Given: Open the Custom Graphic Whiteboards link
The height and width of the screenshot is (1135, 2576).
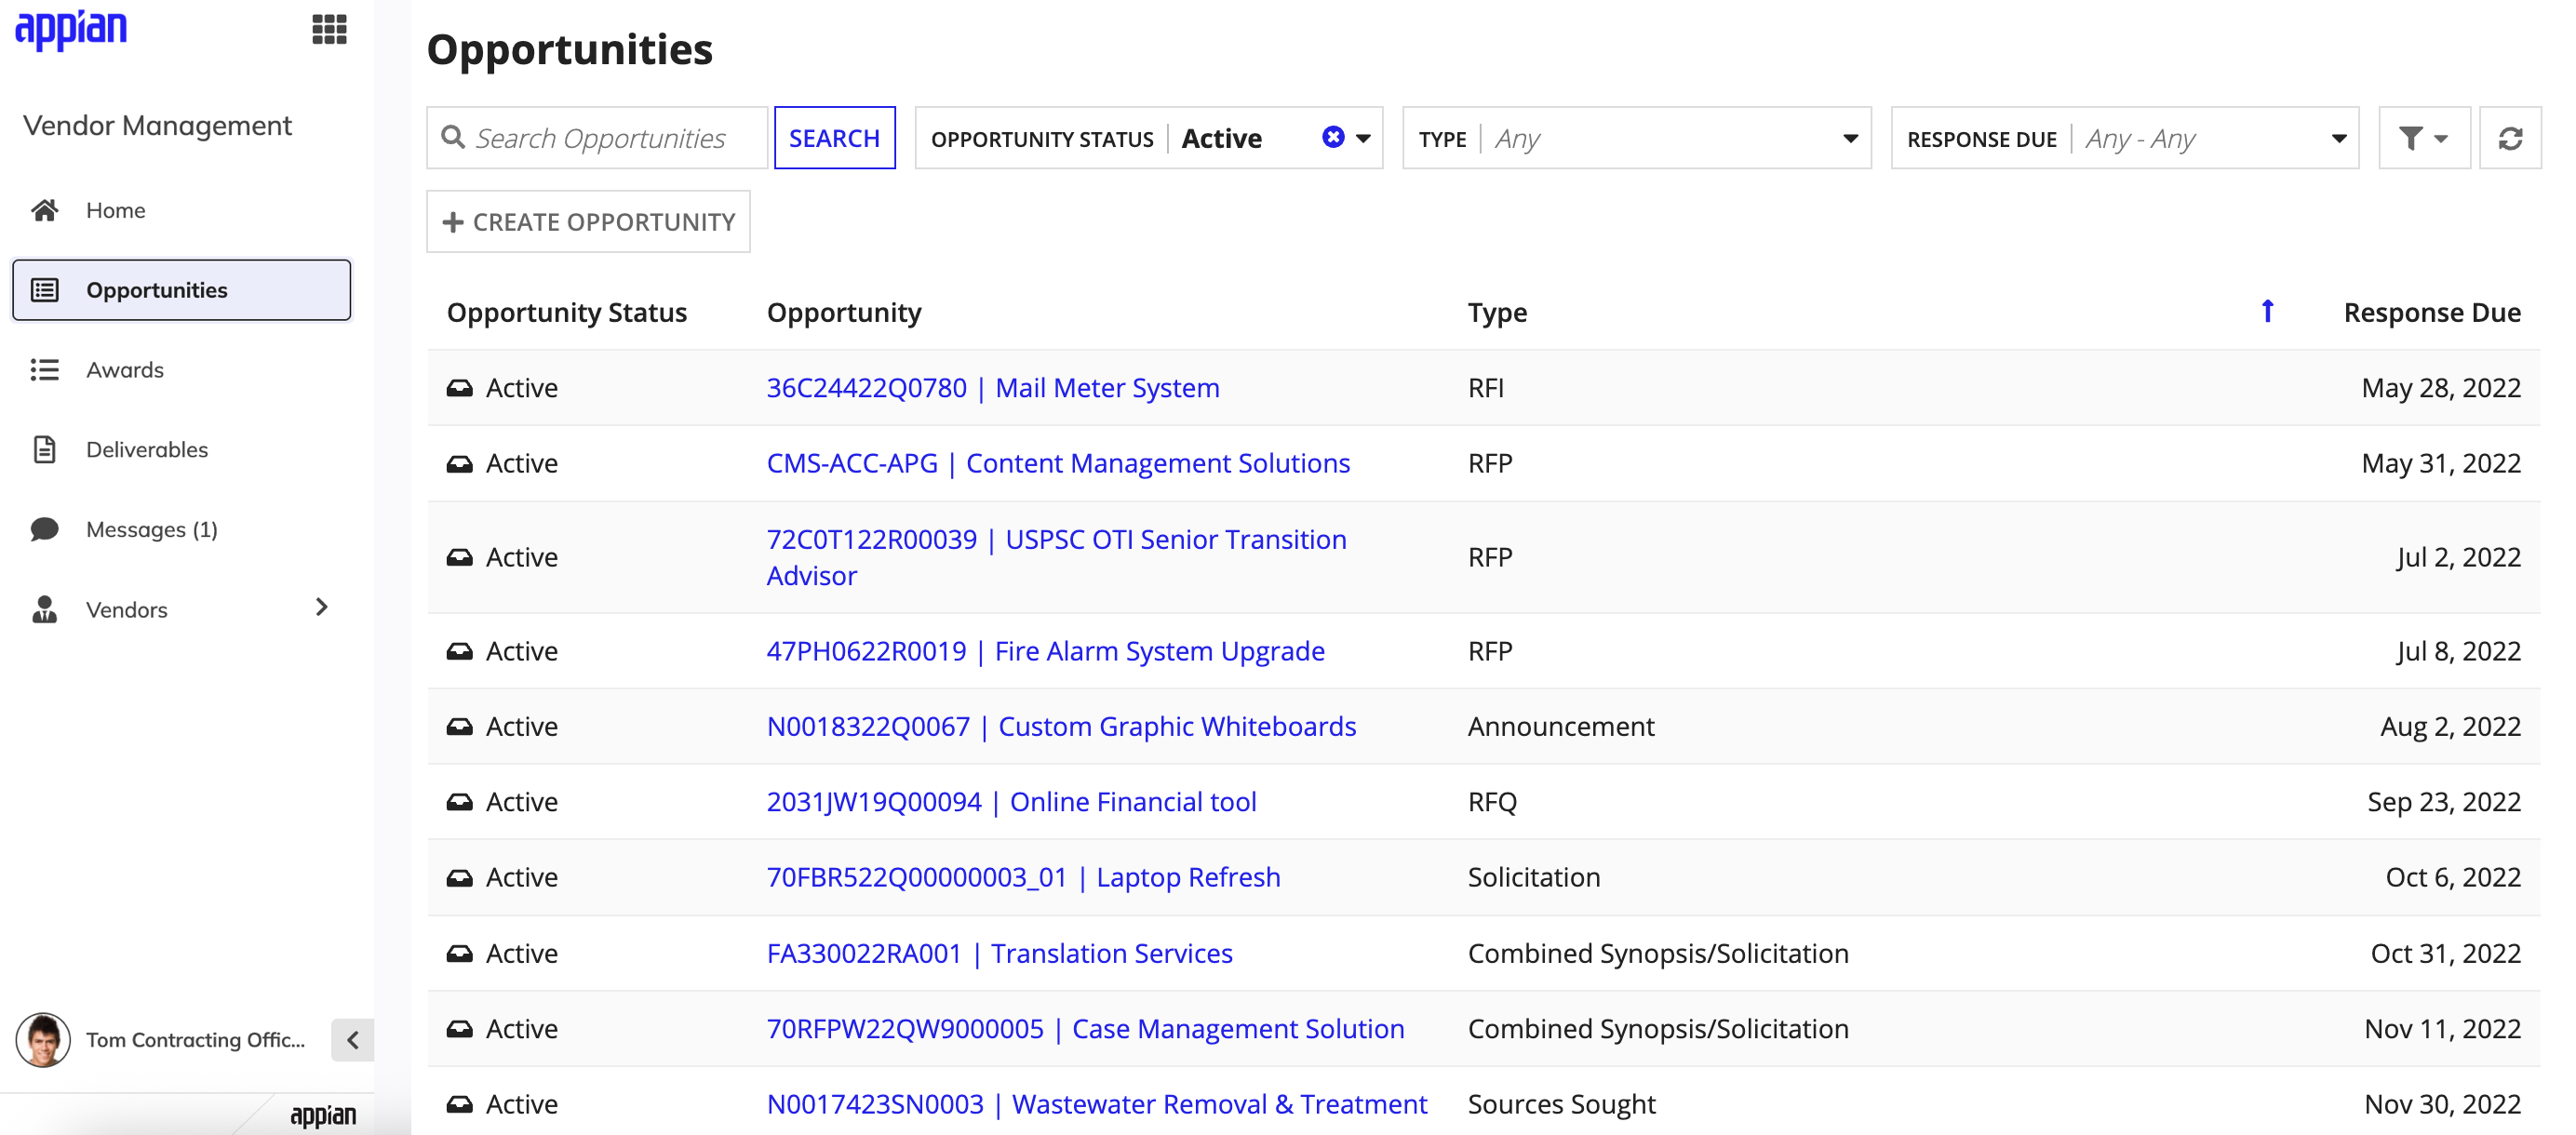Looking at the screenshot, I should [1061, 726].
